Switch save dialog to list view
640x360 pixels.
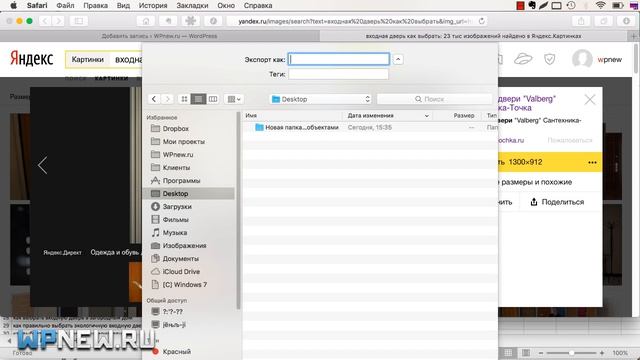pos(198,99)
